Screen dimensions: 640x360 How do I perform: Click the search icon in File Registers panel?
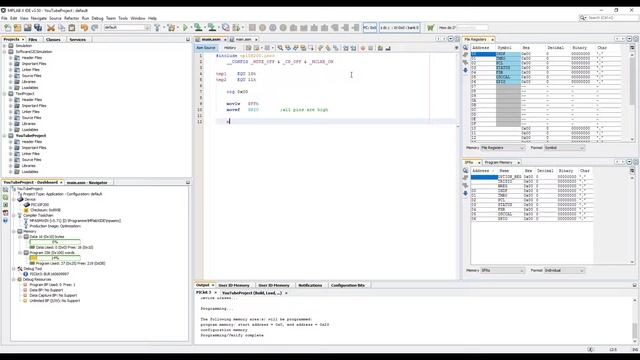pyautogui.click(x=465, y=48)
